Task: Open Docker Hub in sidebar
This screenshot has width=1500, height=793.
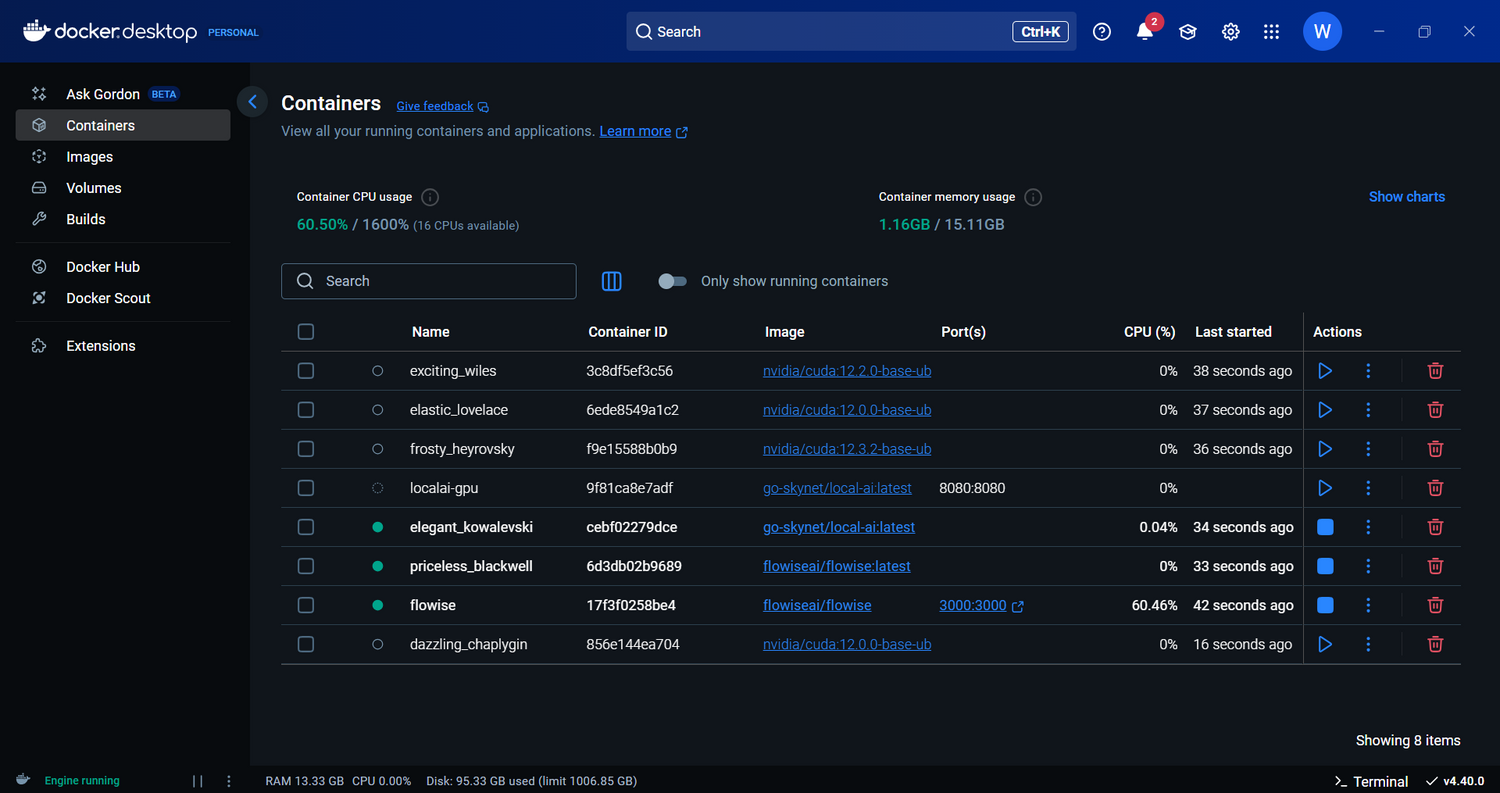Action: pyautogui.click(x=123, y=267)
